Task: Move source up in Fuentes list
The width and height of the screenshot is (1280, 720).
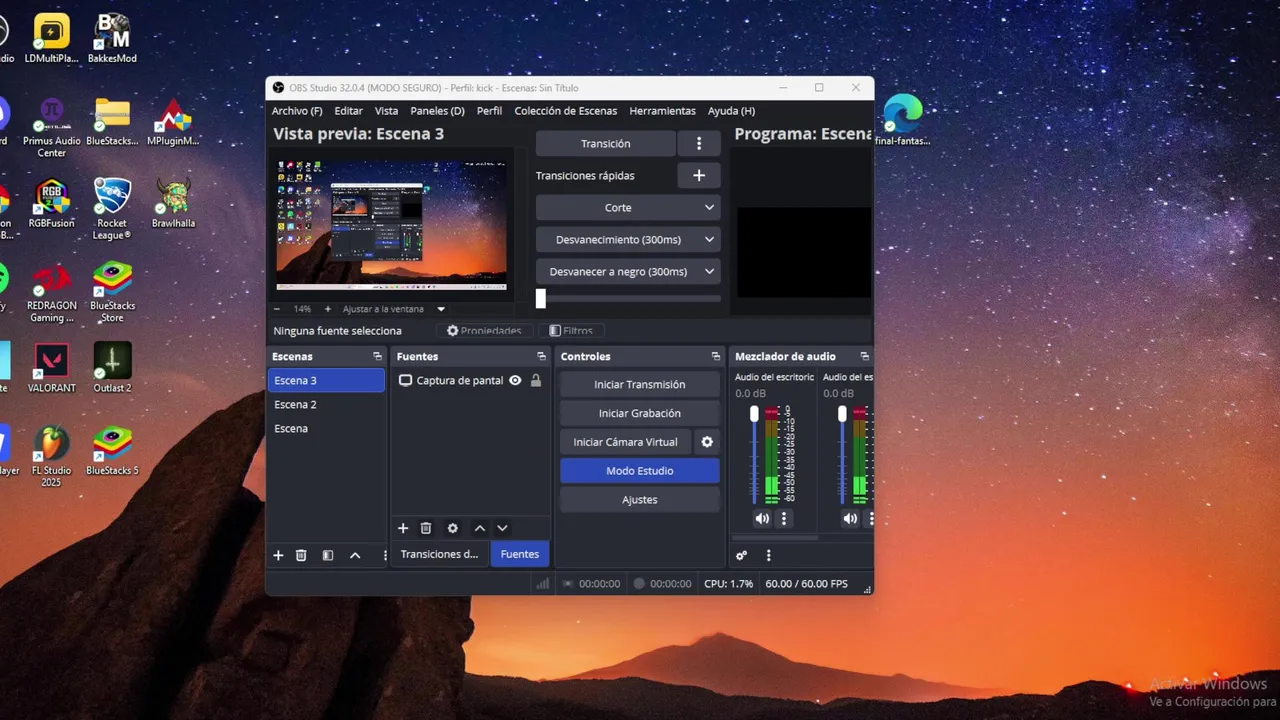Action: pyautogui.click(x=480, y=528)
